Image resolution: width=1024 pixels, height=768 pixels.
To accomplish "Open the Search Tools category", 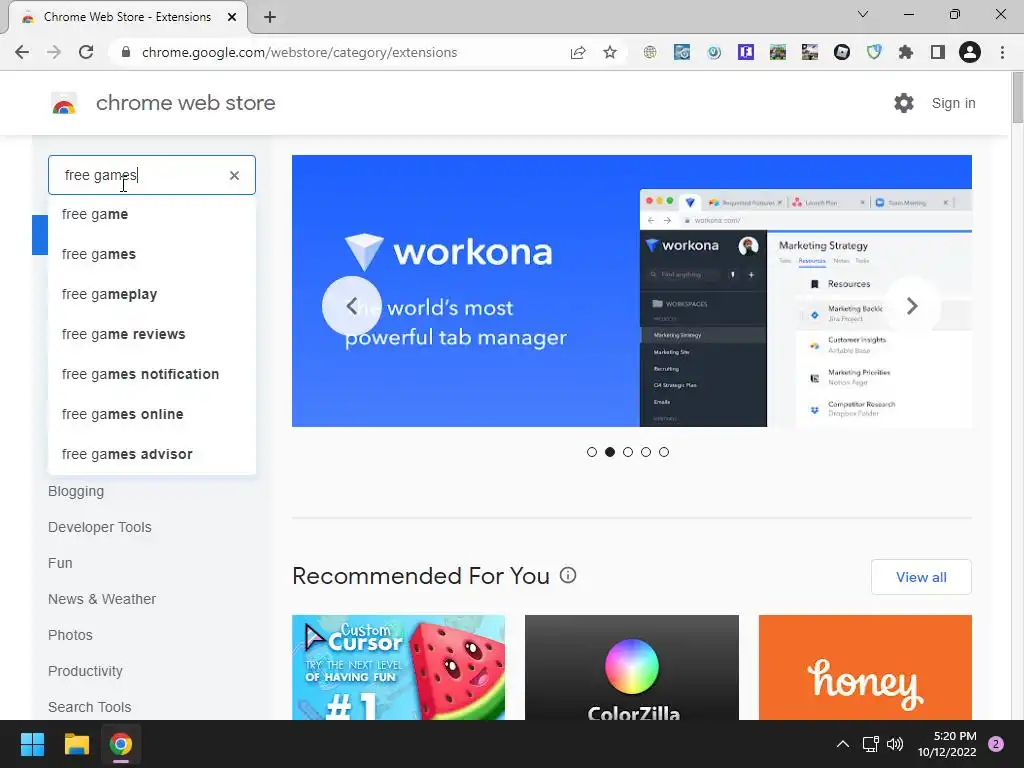I will click(89, 707).
